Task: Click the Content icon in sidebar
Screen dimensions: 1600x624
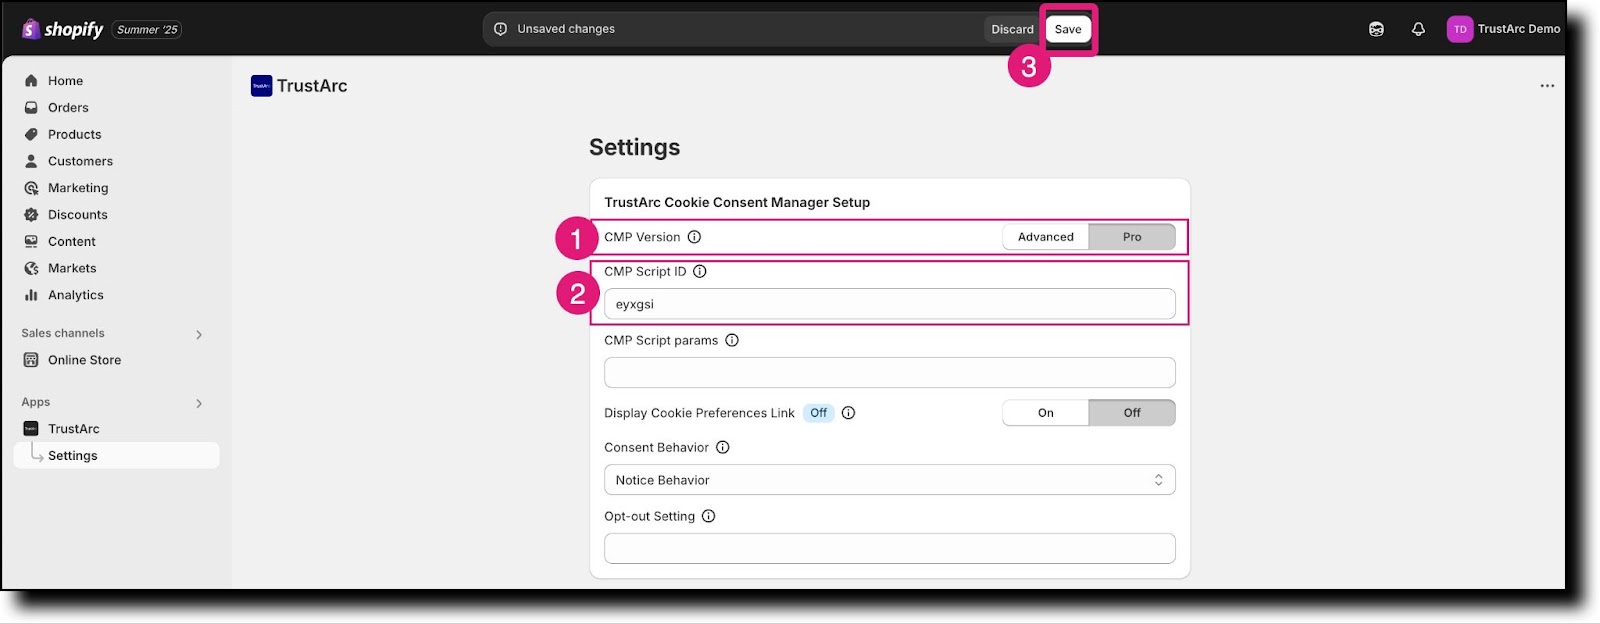Action: pyautogui.click(x=31, y=242)
